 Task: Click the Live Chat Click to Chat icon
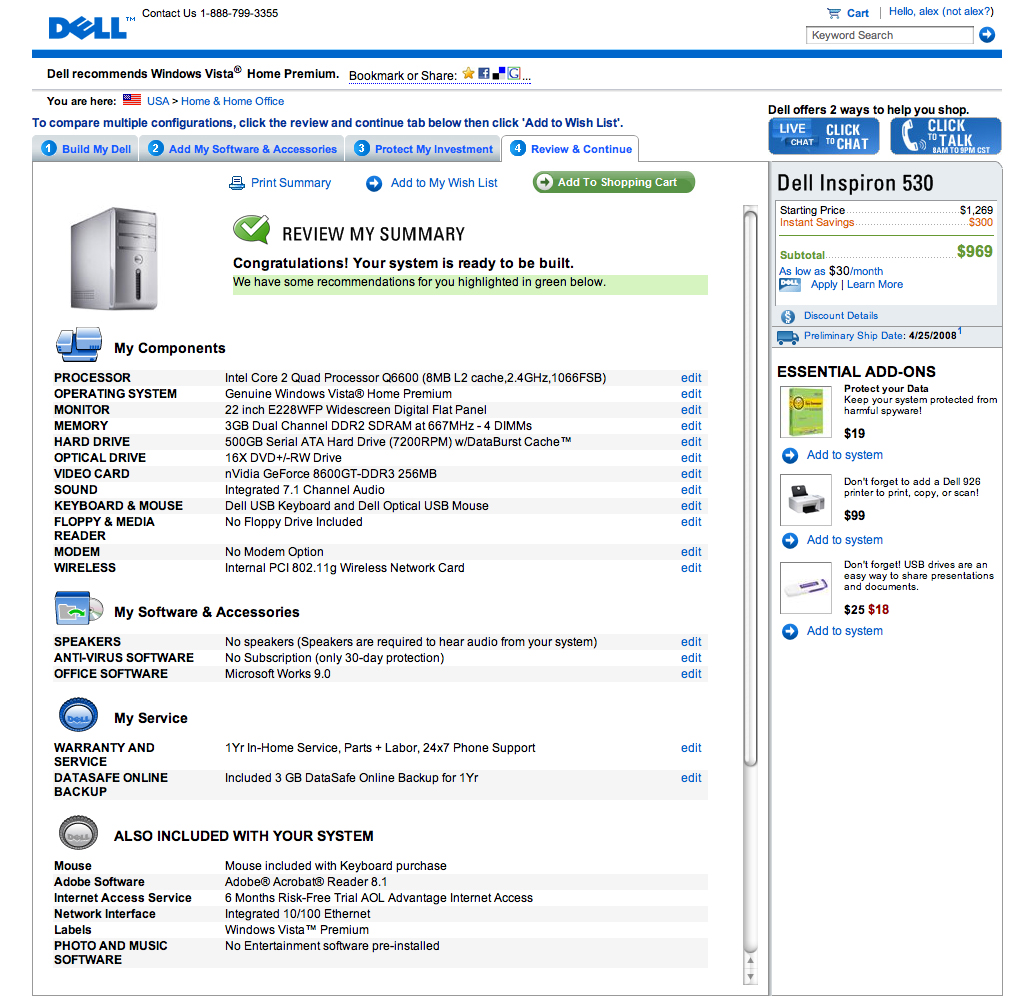(823, 136)
